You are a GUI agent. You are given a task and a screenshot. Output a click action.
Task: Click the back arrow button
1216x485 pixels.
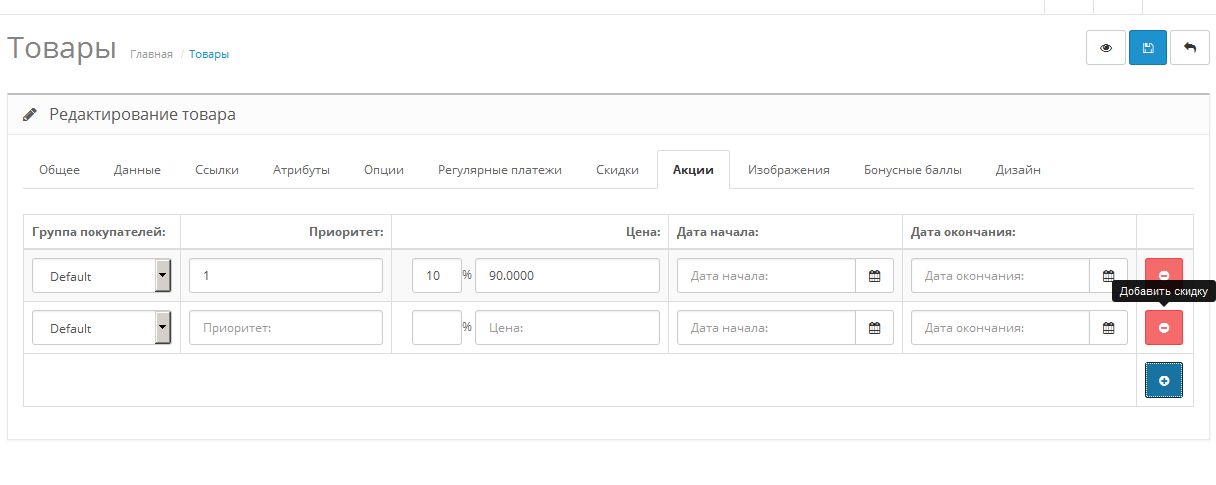pyautogui.click(x=1189, y=48)
